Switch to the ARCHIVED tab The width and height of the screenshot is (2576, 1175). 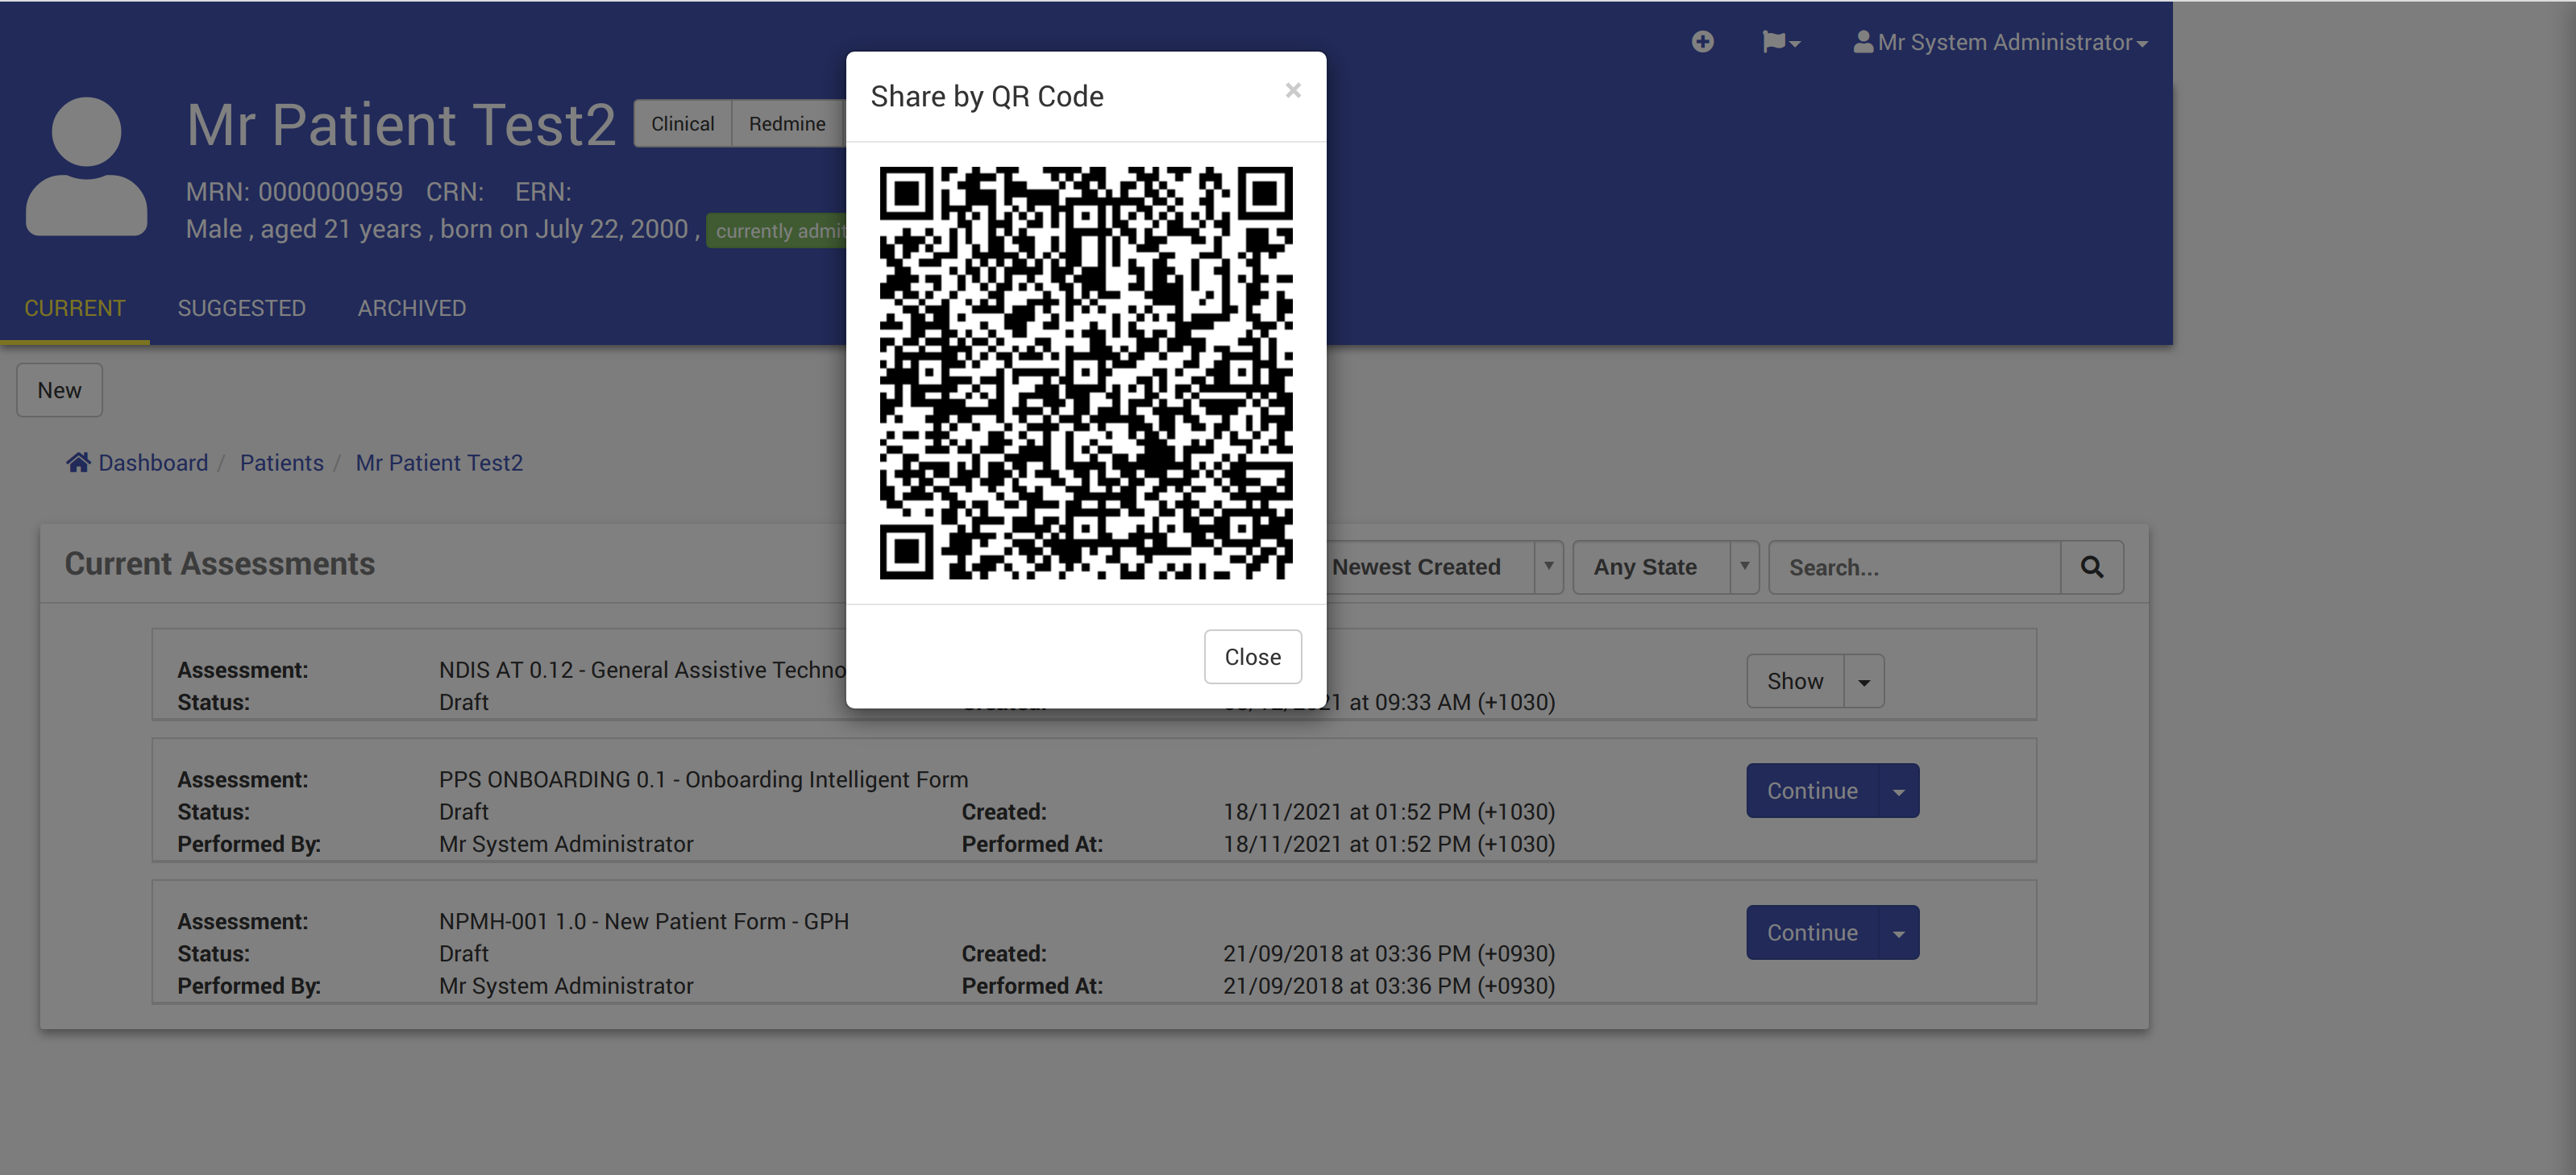point(411,308)
